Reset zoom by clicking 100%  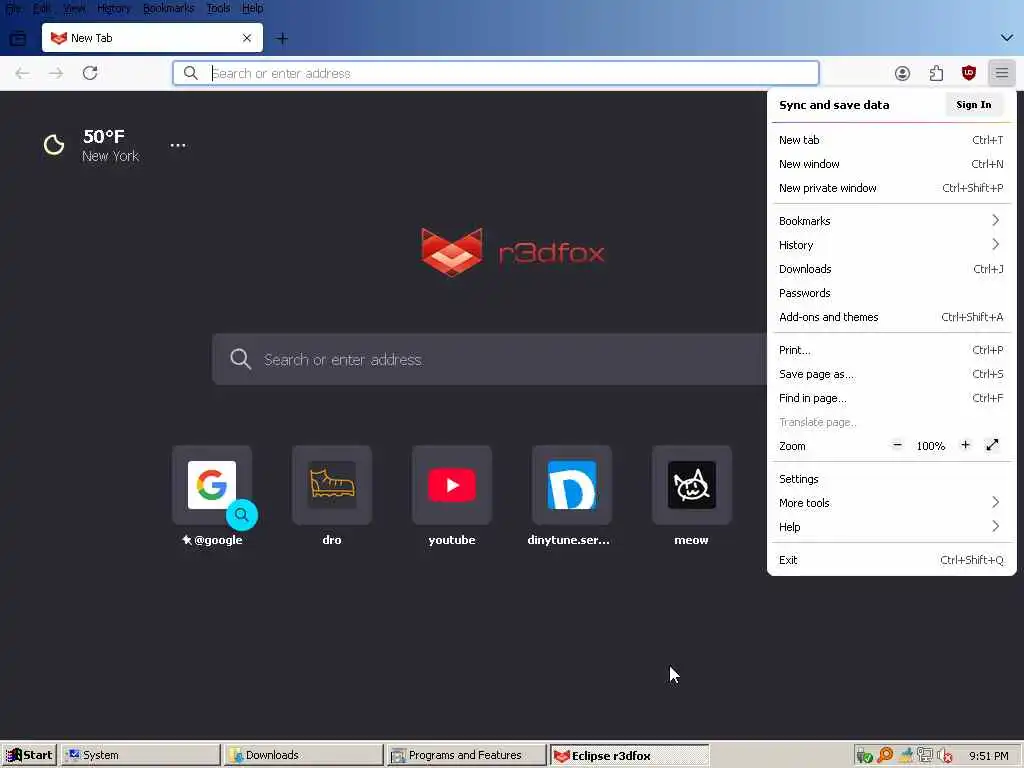(x=931, y=446)
